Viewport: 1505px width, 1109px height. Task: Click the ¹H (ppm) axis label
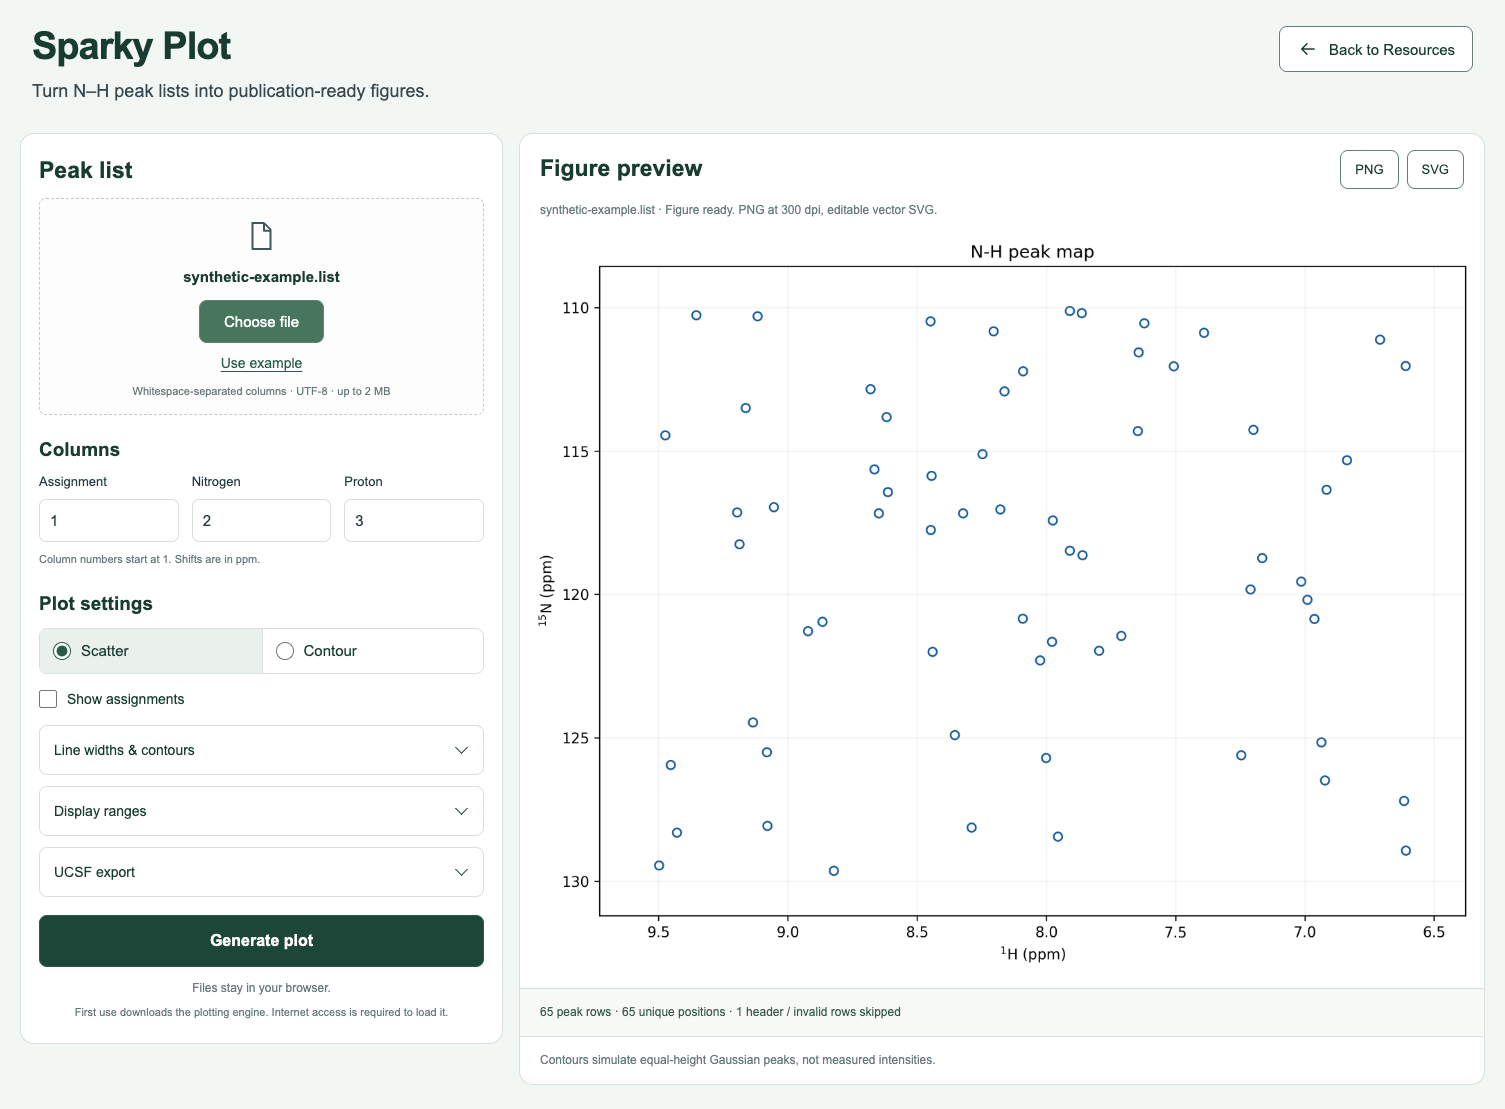point(1032,954)
